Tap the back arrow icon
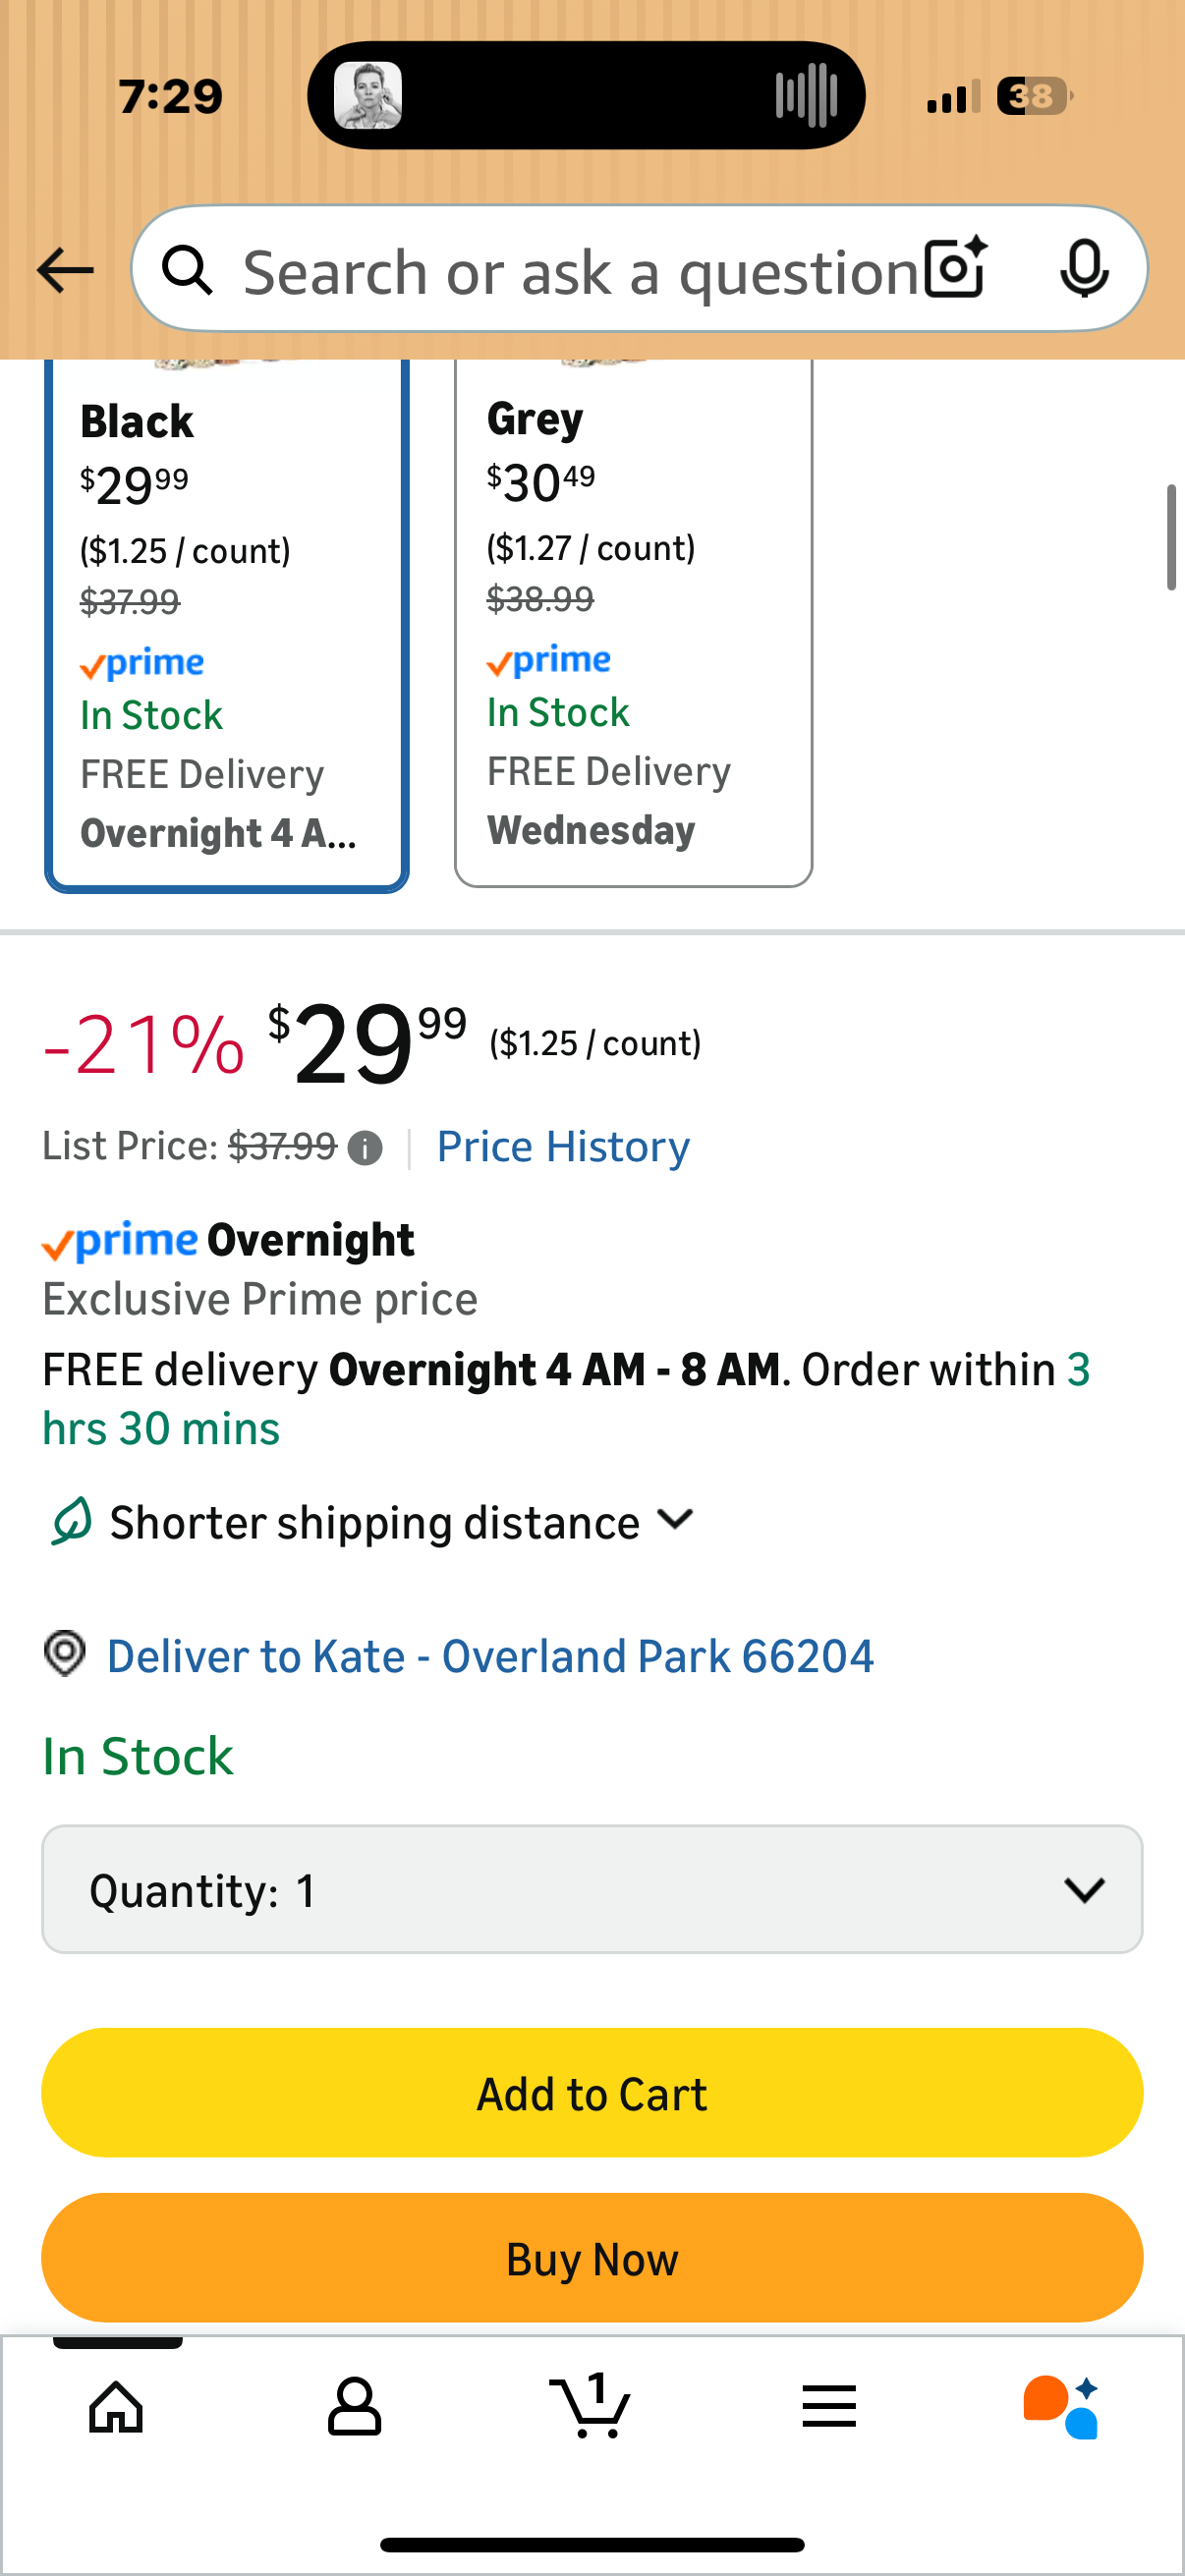Viewport: 1185px width, 2576px height. point(65,271)
